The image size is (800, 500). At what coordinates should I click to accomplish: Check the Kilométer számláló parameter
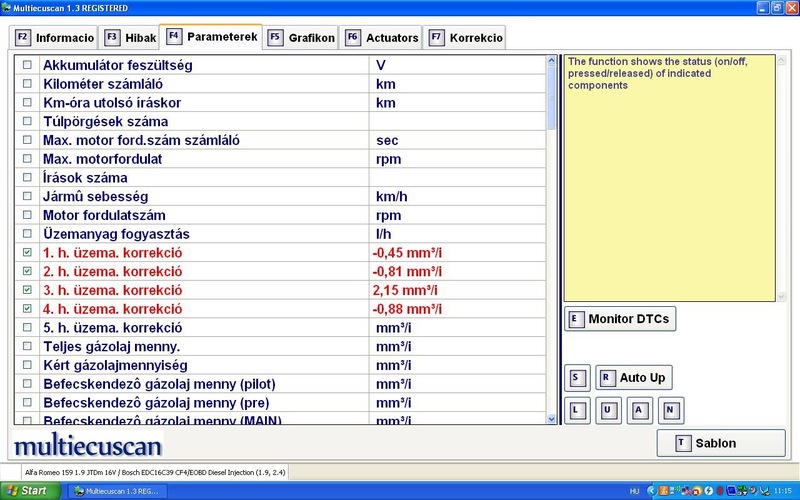click(27, 84)
